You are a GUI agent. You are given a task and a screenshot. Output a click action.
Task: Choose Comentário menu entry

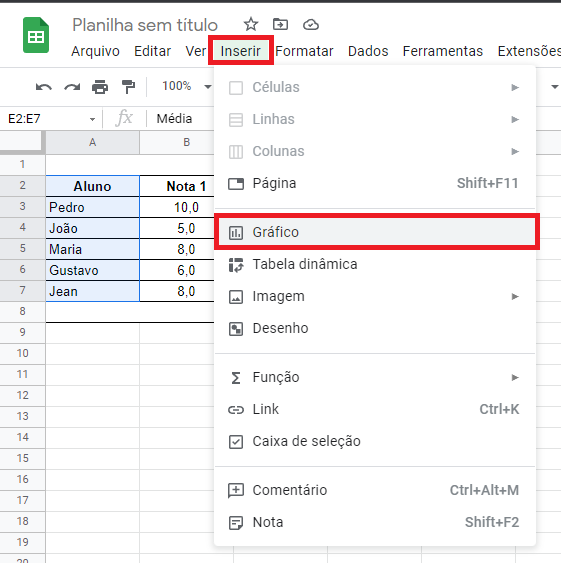(x=375, y=490)
